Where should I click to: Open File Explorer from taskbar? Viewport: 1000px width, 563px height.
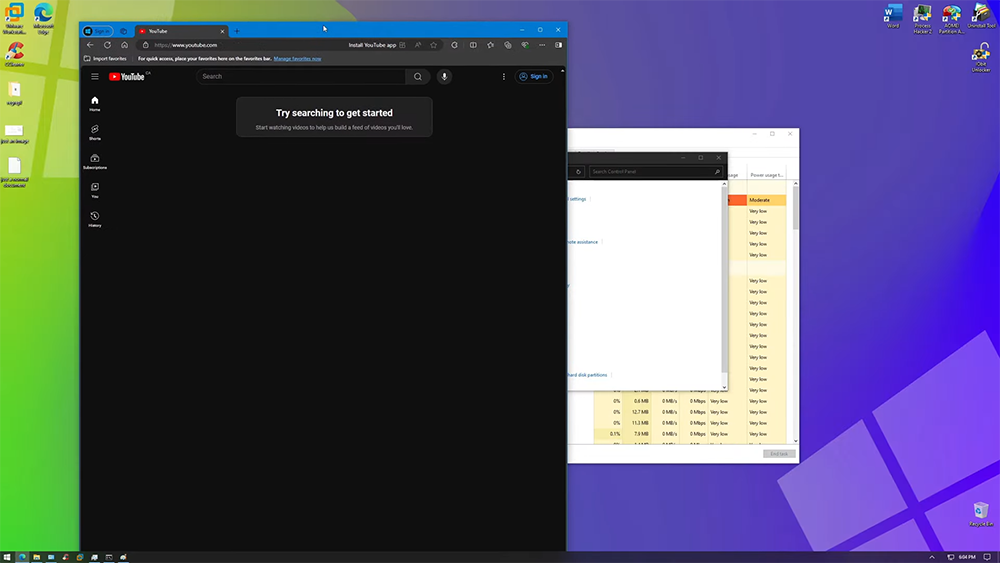point(36,557)
